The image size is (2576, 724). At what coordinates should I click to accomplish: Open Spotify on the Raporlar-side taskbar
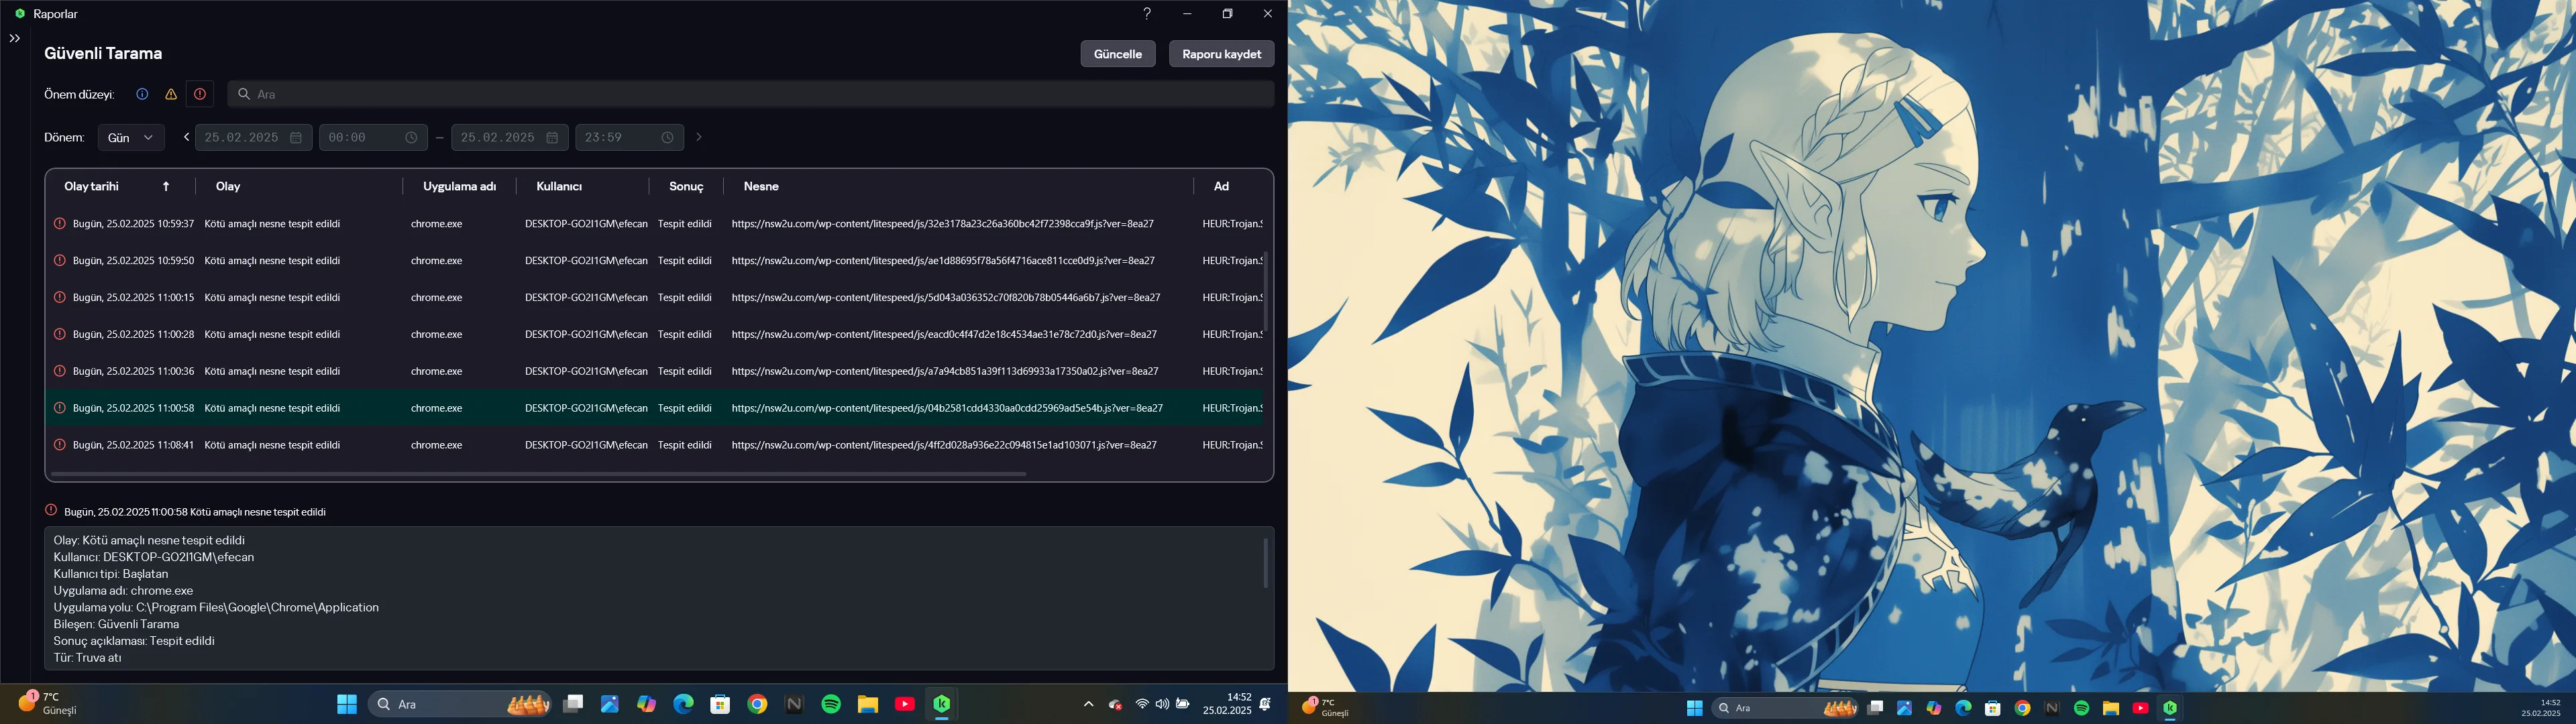831,704
